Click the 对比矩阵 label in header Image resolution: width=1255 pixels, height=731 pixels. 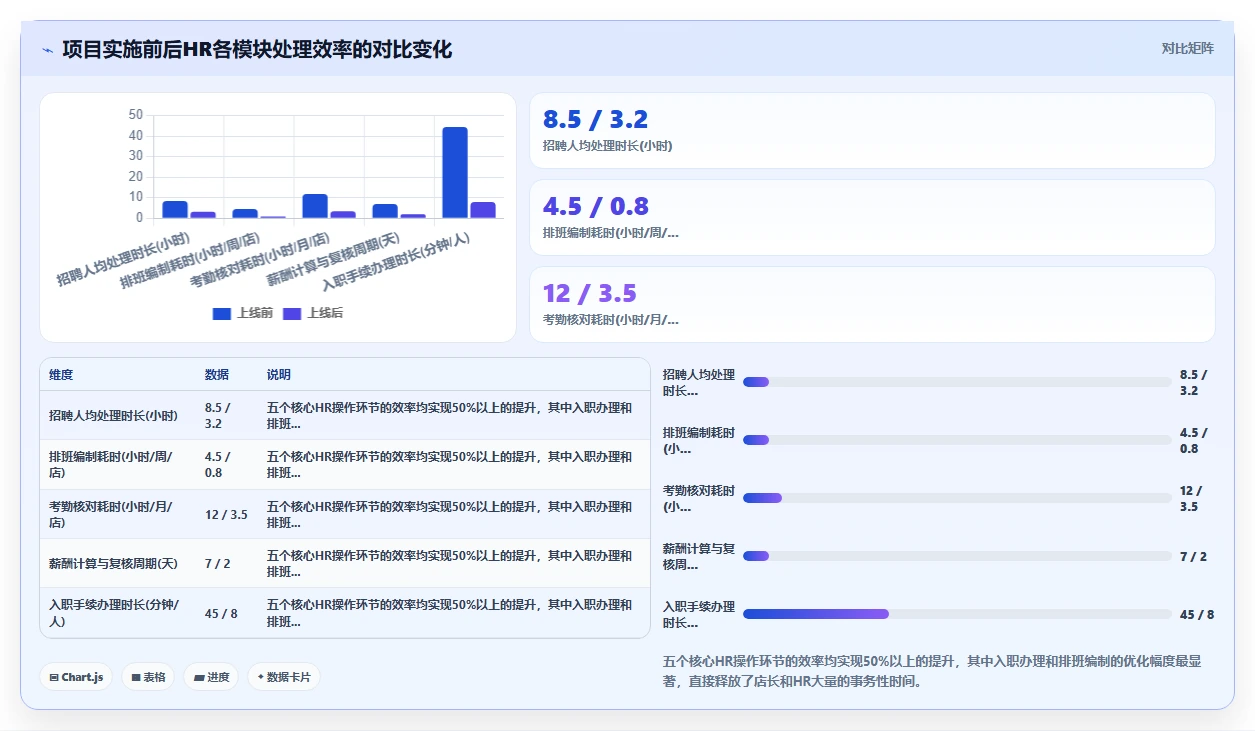1188,48
